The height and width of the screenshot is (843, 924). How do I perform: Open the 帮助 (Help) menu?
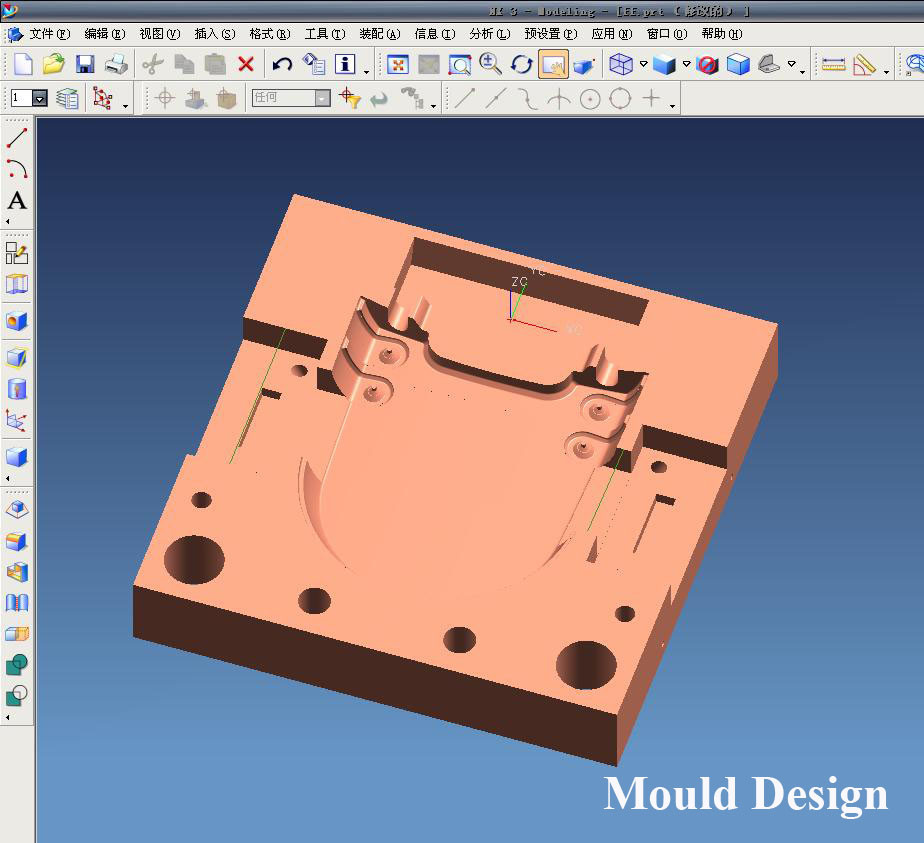click(x=721, y=34)
